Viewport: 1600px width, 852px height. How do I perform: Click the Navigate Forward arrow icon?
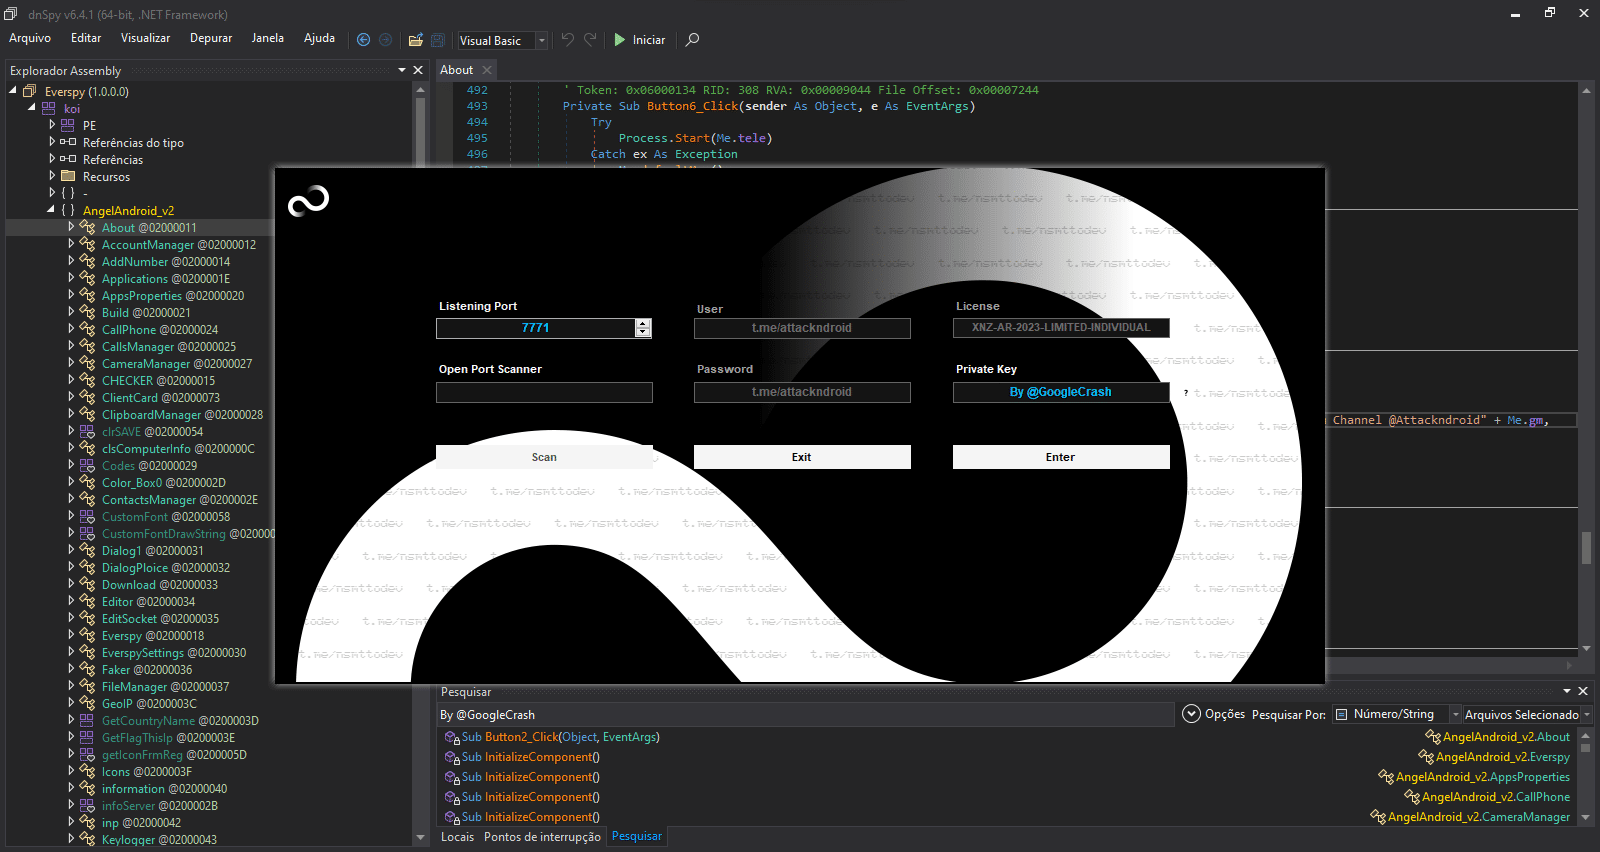point(385,40)
